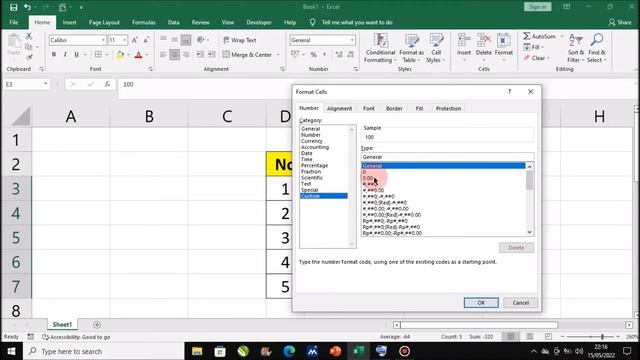Save the workbook from quick access toolbar
The width and height of the screenshot is (640, 360).
(13, 7)
